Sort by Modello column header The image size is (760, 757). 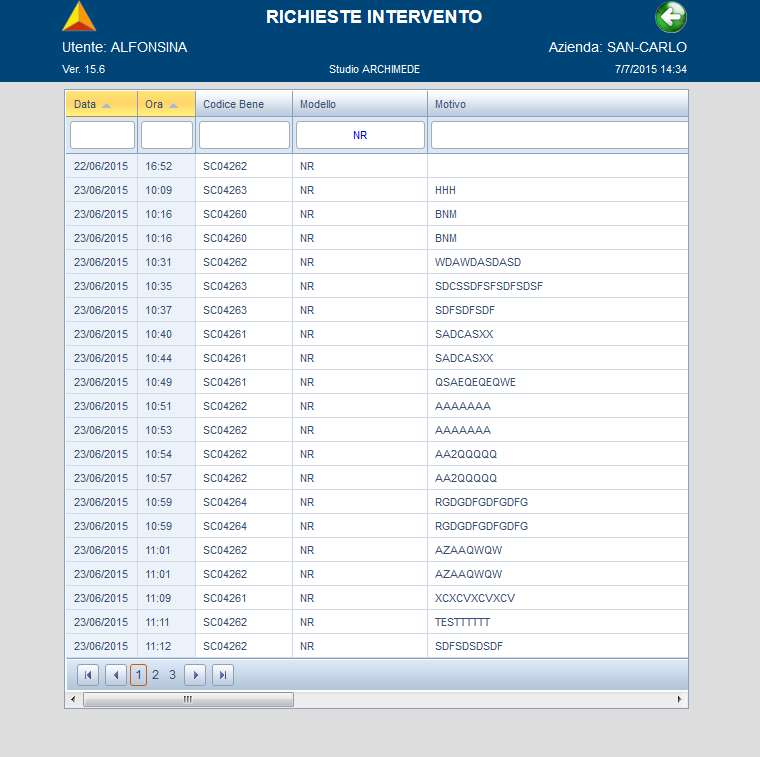pyautogui.click(x=360, y=104)
